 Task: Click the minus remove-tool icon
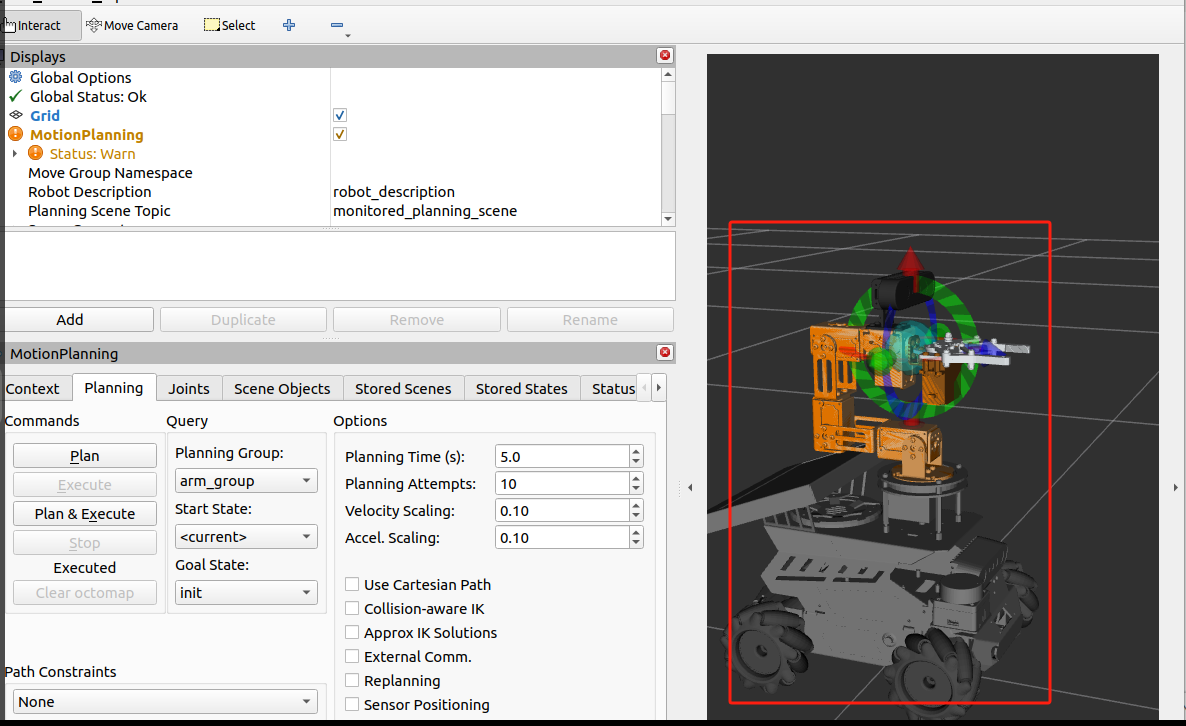pos(337,25)
